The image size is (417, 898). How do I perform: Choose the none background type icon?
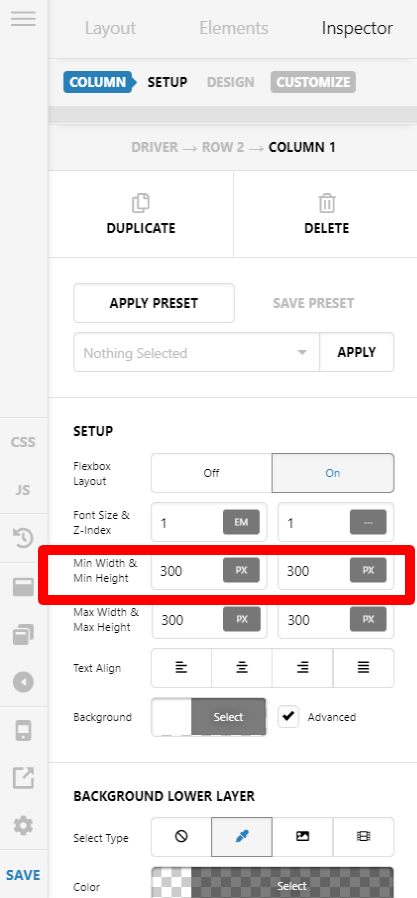click(x=182, y=837)
